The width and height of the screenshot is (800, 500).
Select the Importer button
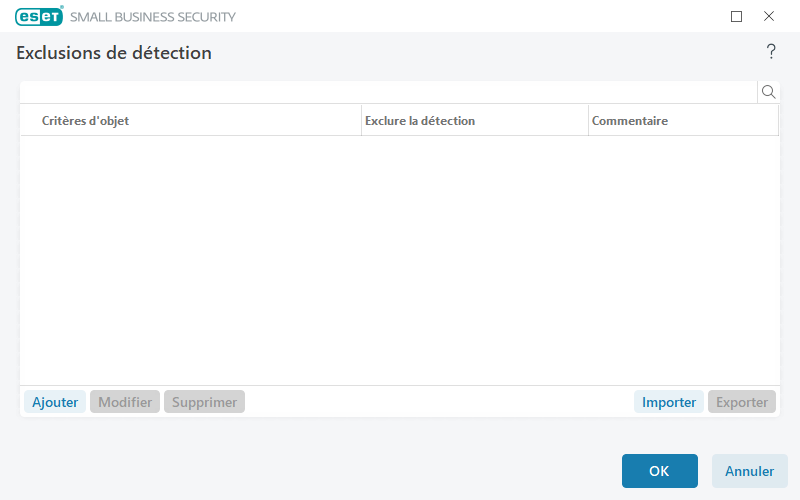[x=669, y=402]
